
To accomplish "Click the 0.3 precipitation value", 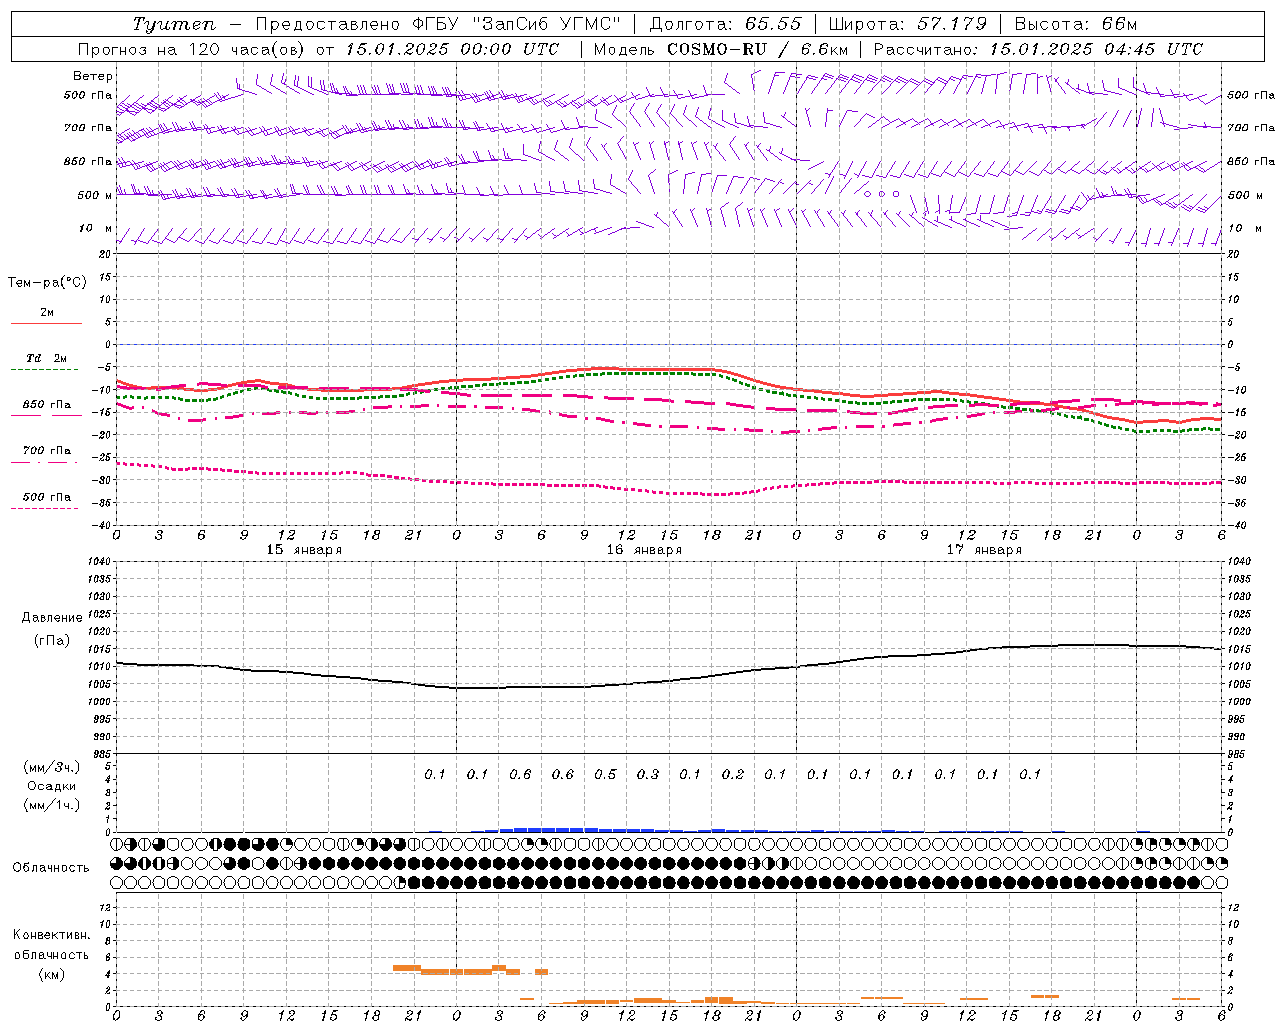I will 648,775.
